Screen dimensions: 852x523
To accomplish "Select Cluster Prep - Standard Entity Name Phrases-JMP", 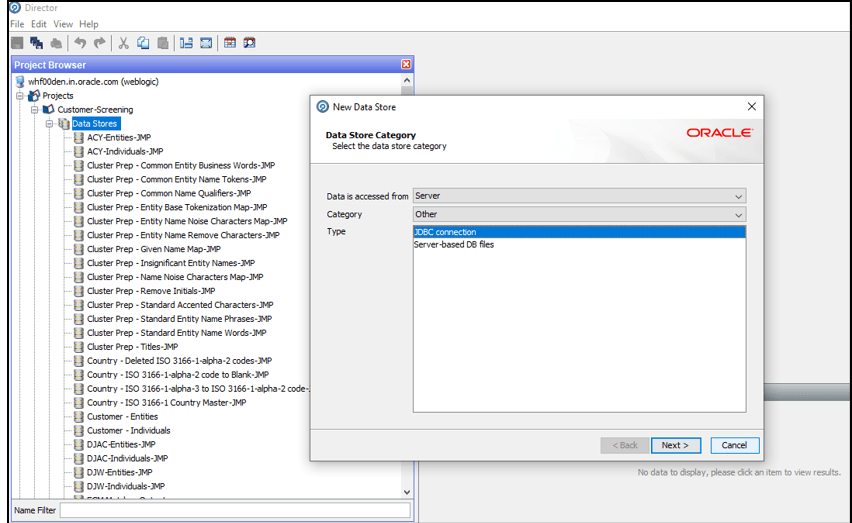I will pyautogui.click(x=179, y=319).
